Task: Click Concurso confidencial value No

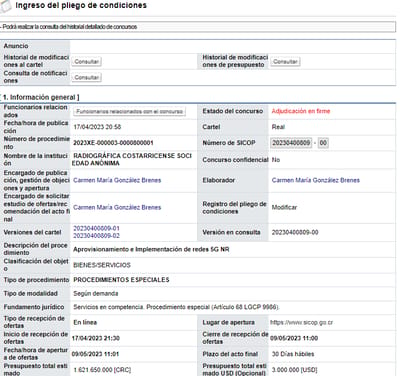Action: pos(276,160)
